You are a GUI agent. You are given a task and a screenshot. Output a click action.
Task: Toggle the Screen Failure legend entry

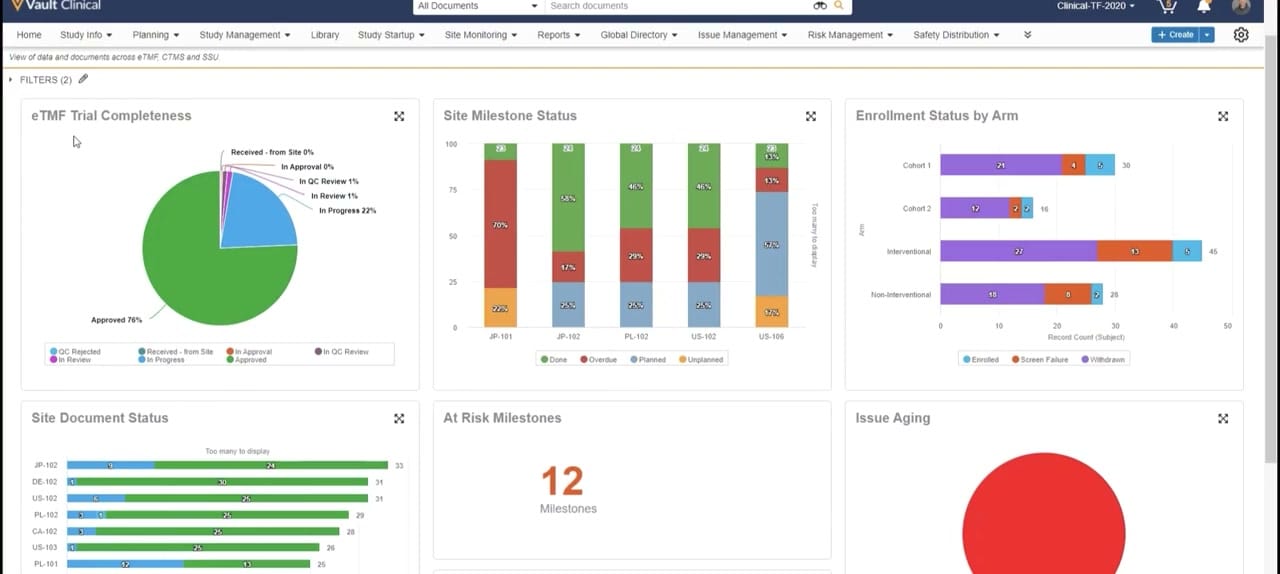click(x=1039, y=359)
